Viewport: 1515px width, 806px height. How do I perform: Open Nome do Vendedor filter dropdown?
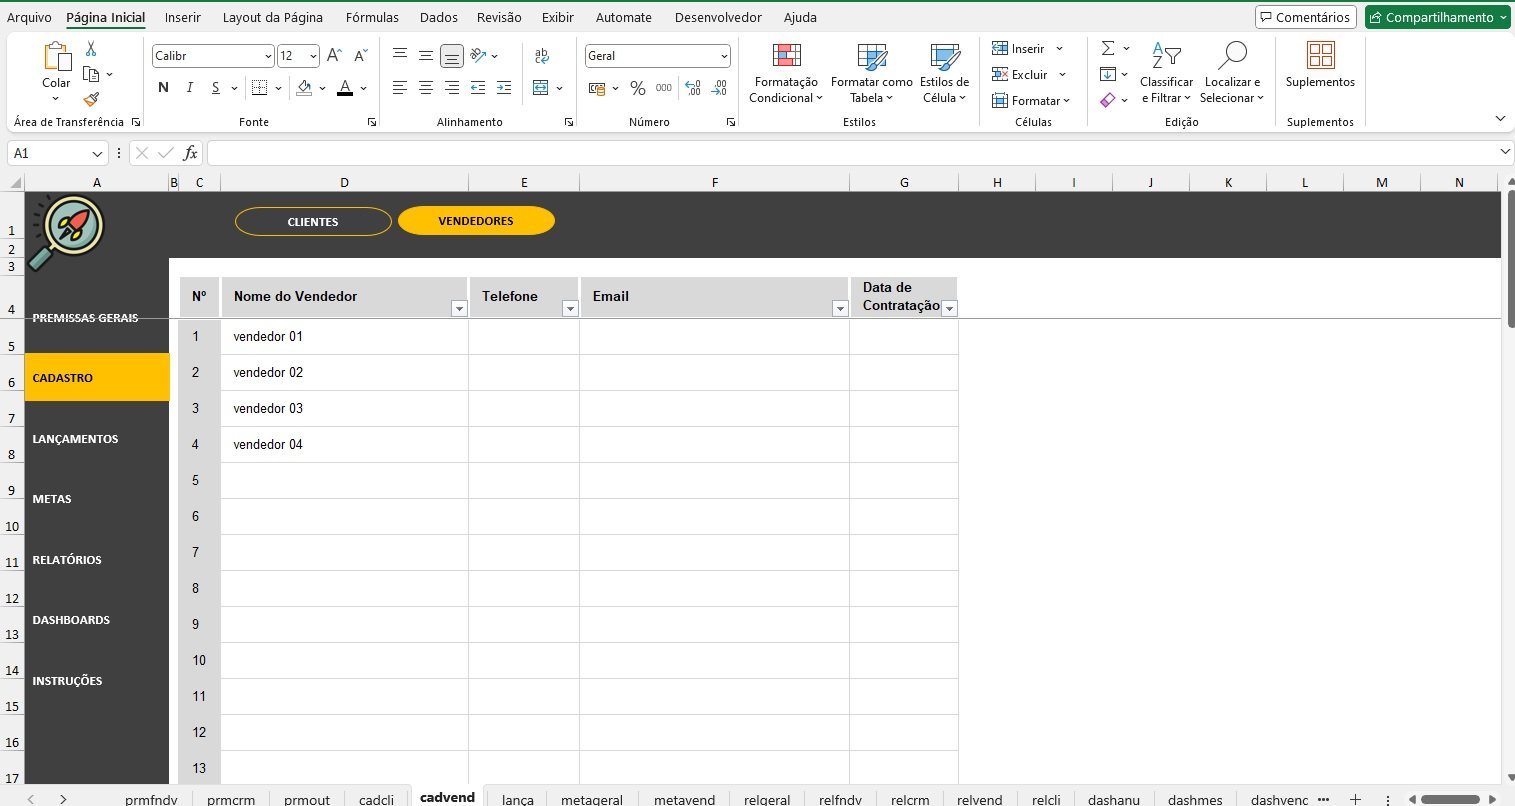coord(459,309)
